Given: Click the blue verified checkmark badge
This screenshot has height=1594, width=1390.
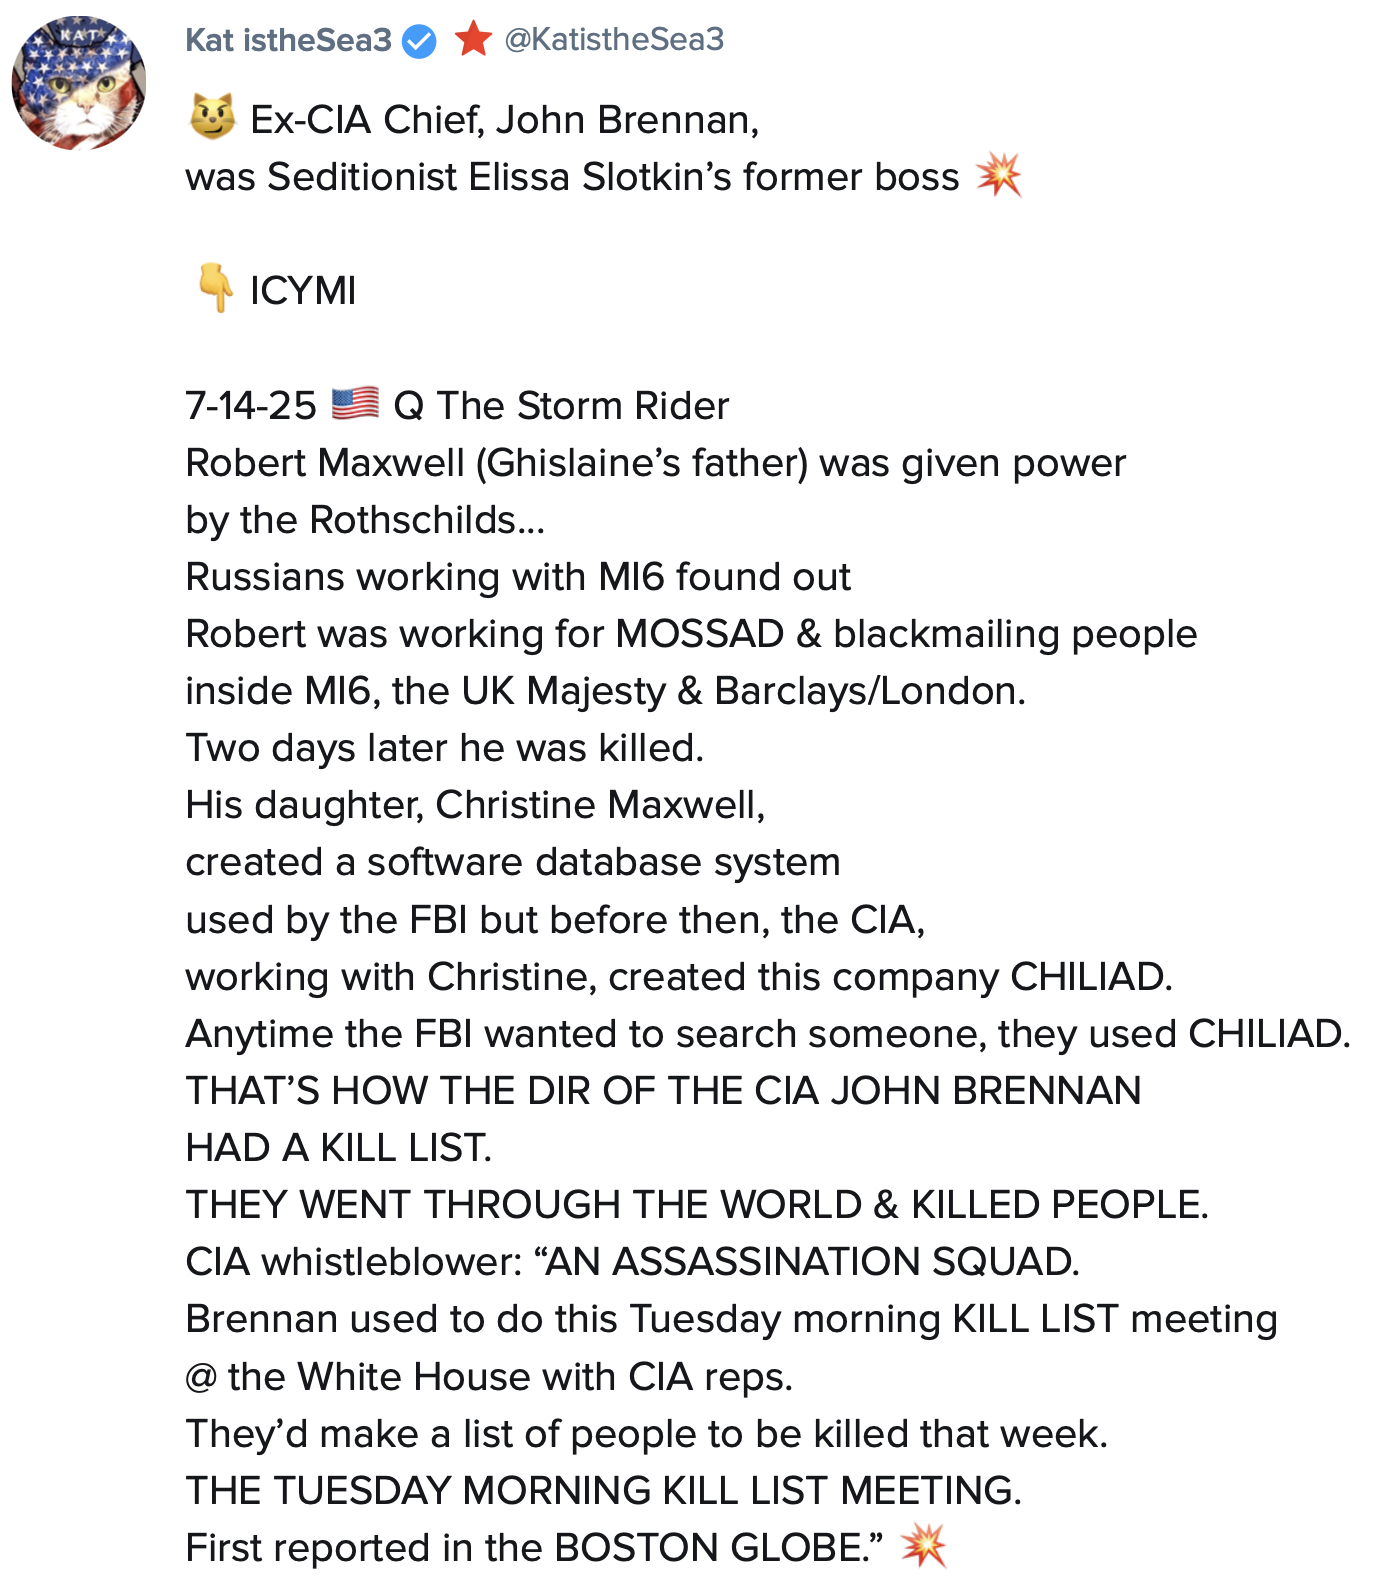Looking at the screenshot, I should 419,41.
